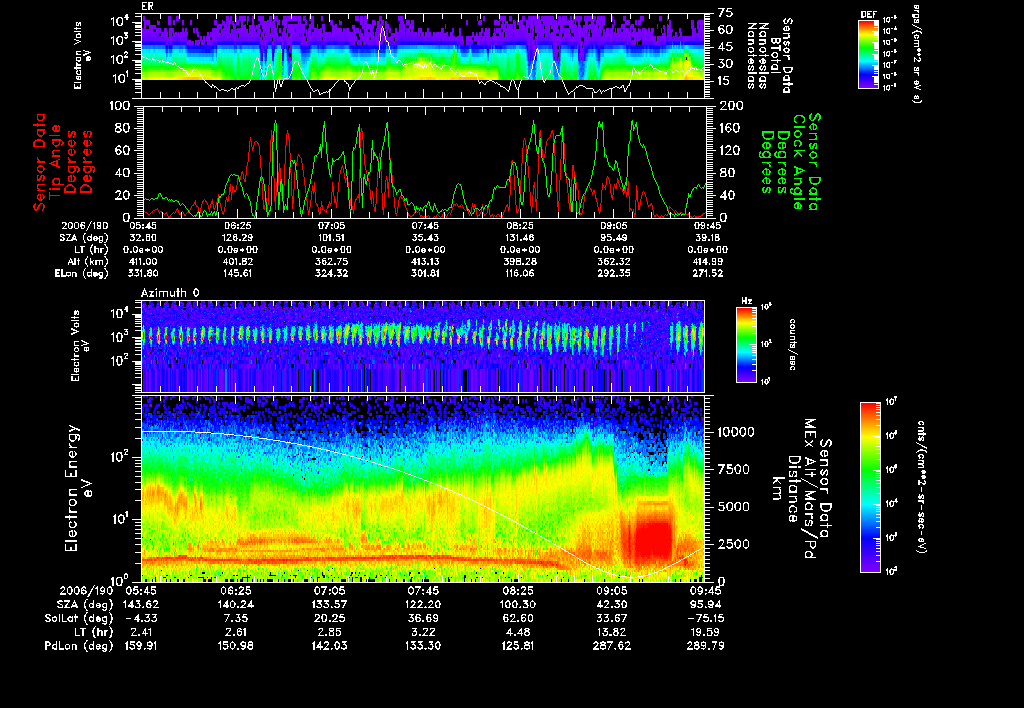Click the tip and clock angle line plot
Image resolution: width=1024 pixels, height=708 pixels.
[423, 161]
